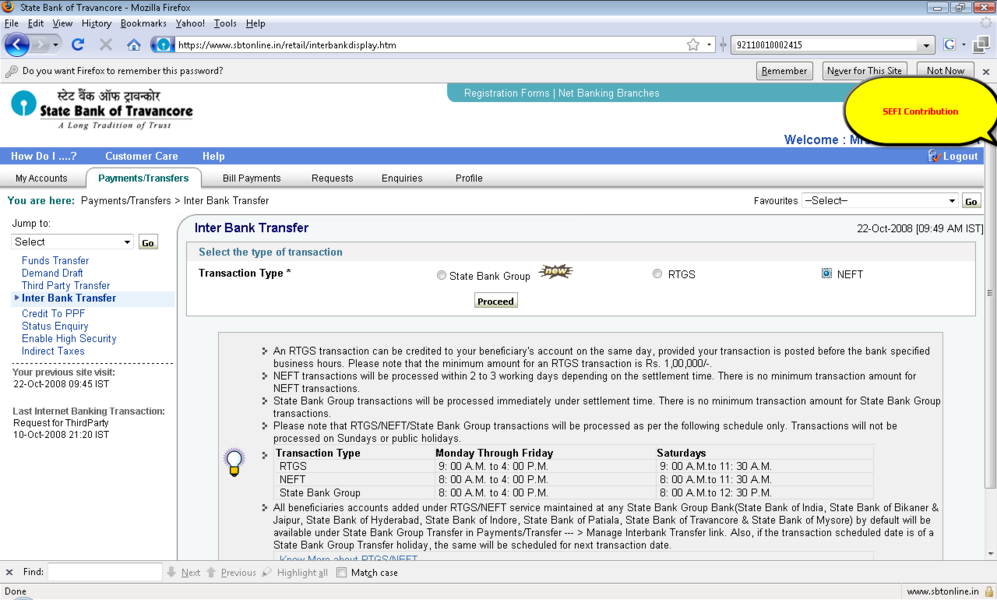Select the State Bank Group radio button

click(441, 276)
